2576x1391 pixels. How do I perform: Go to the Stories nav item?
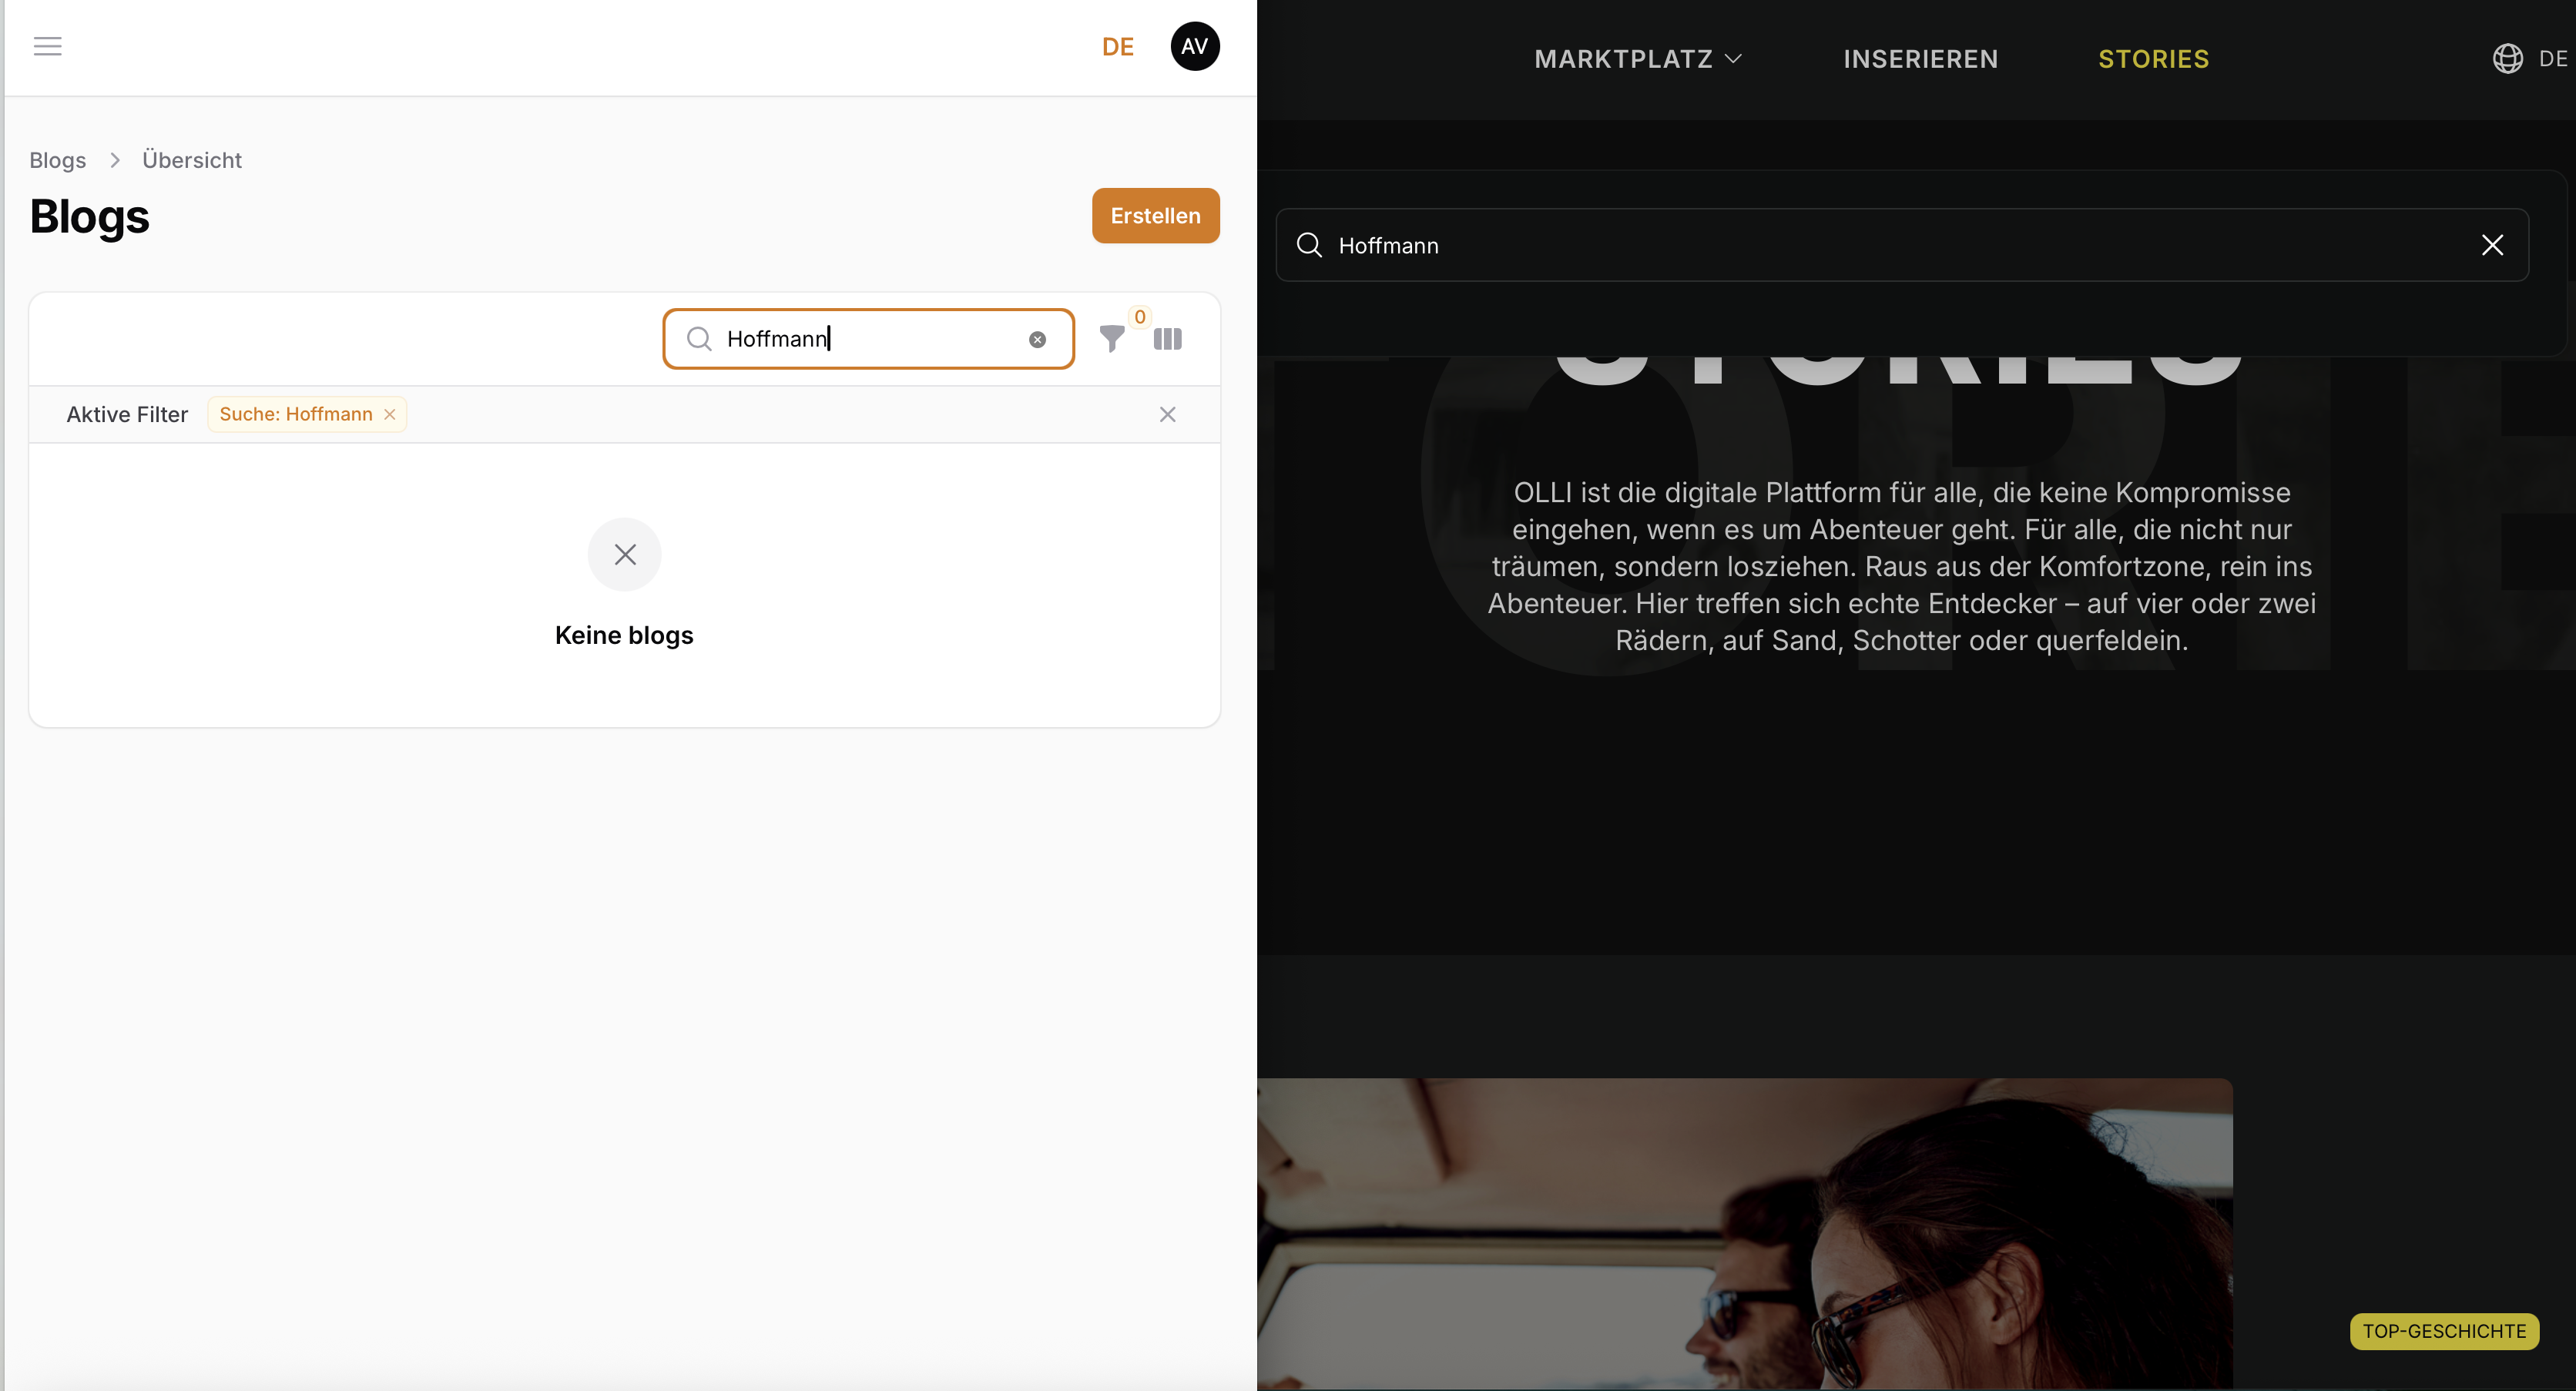coord(2153,59)
